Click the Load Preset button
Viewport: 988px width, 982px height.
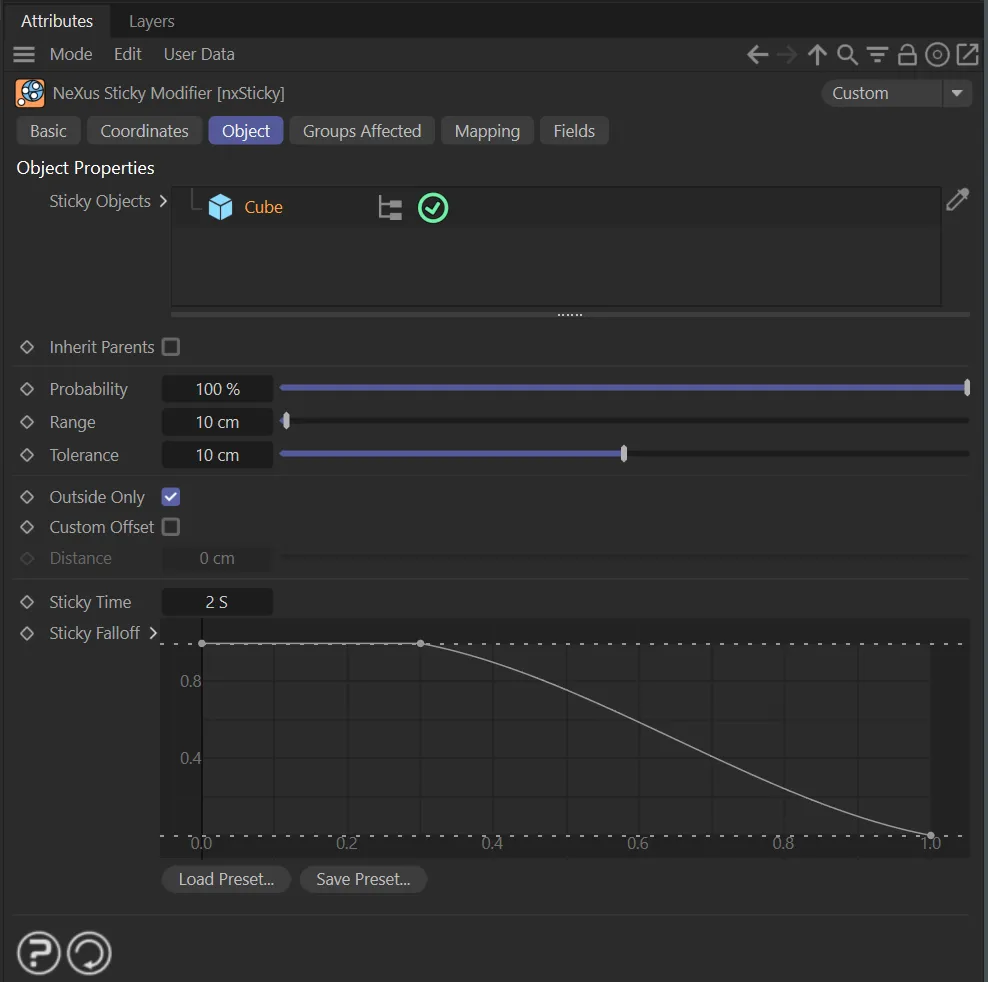226,879
